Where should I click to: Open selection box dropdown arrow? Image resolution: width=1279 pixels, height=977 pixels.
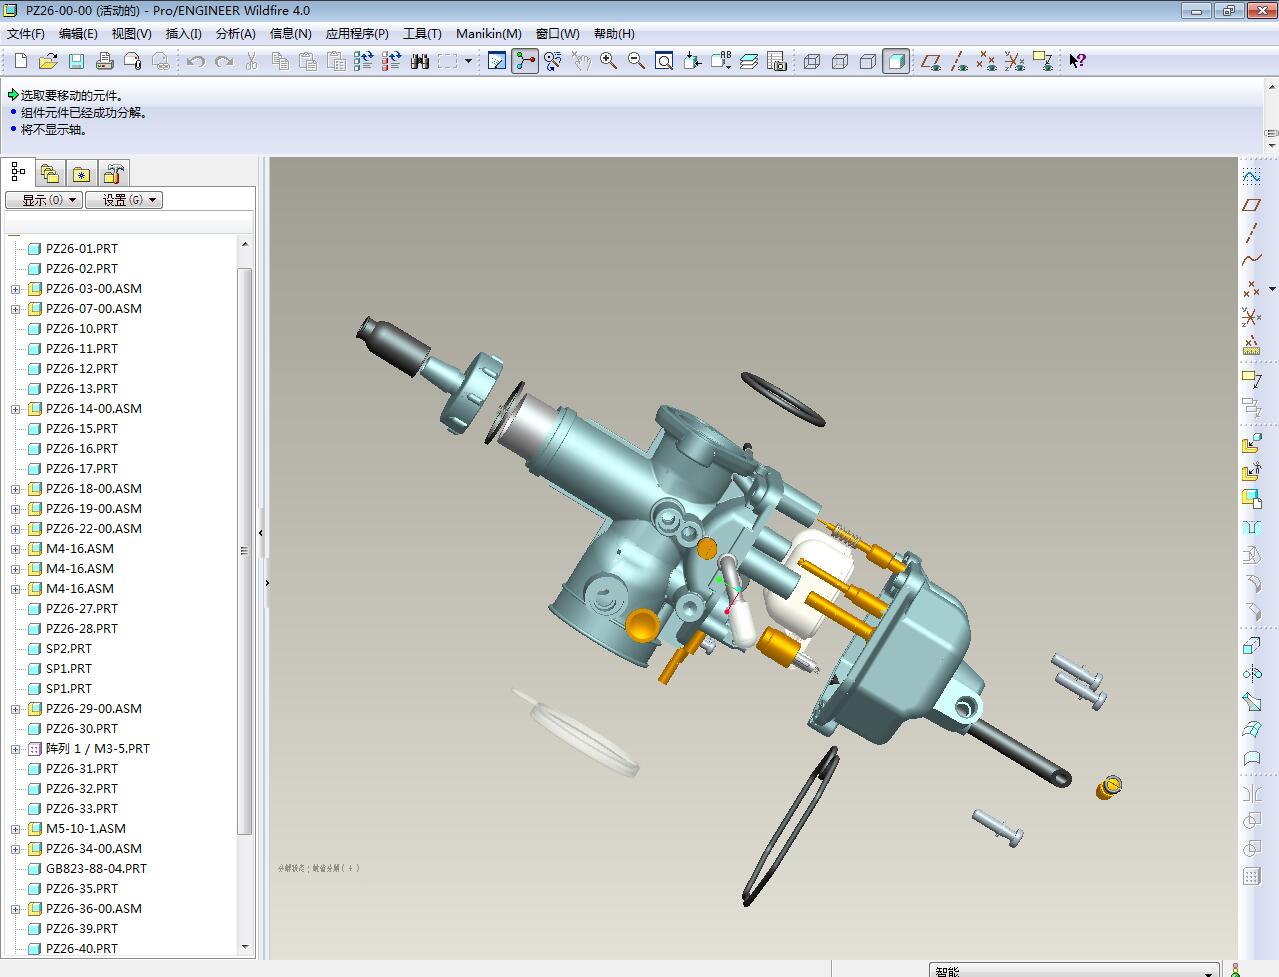[468, 61]
